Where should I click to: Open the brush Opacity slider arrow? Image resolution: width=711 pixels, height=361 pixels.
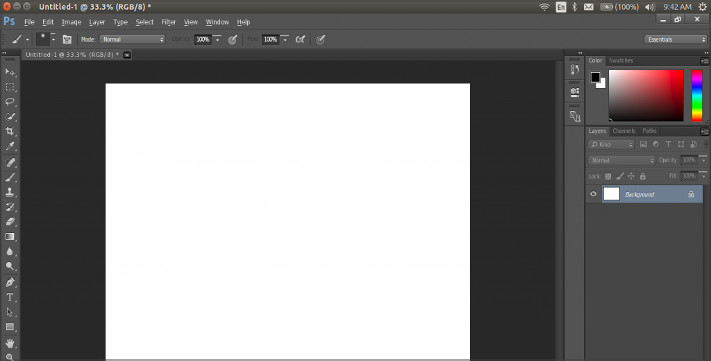tap(217, 39)
